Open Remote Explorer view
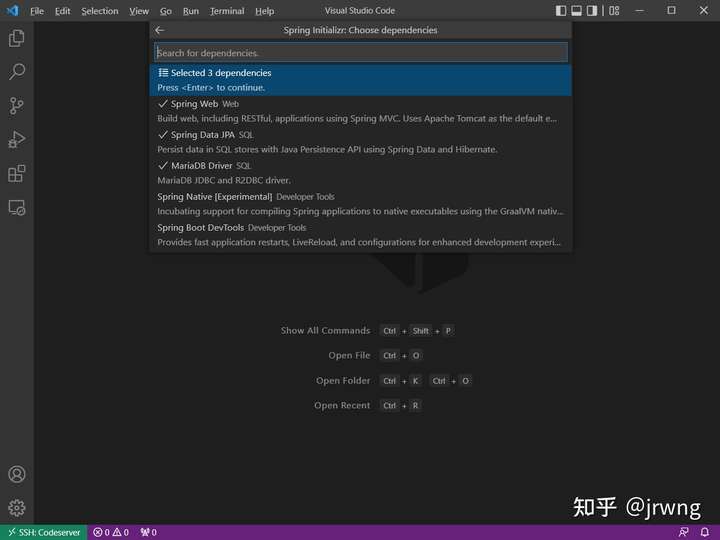Viewport: 720px width, 540px height. coord(17,208)
